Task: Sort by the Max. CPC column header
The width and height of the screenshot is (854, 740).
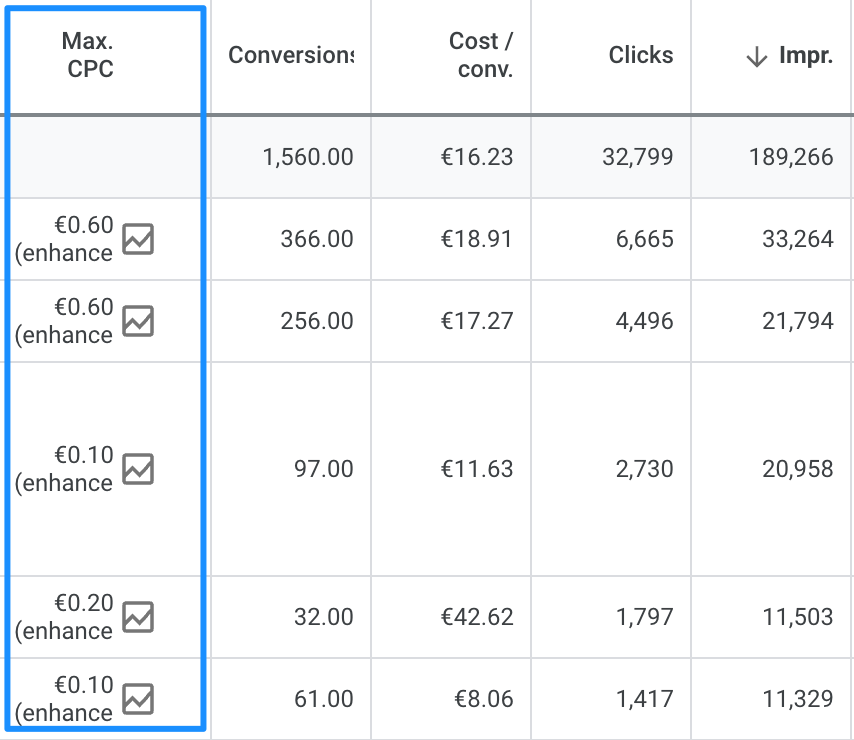Action: 88,55
